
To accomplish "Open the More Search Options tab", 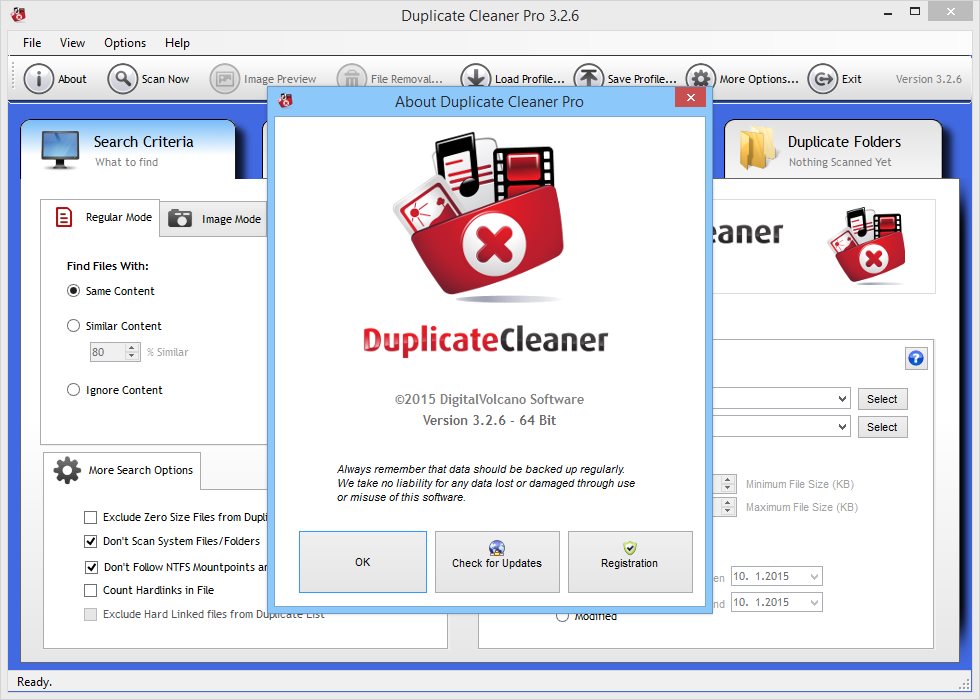I will [x=122, y=470].
